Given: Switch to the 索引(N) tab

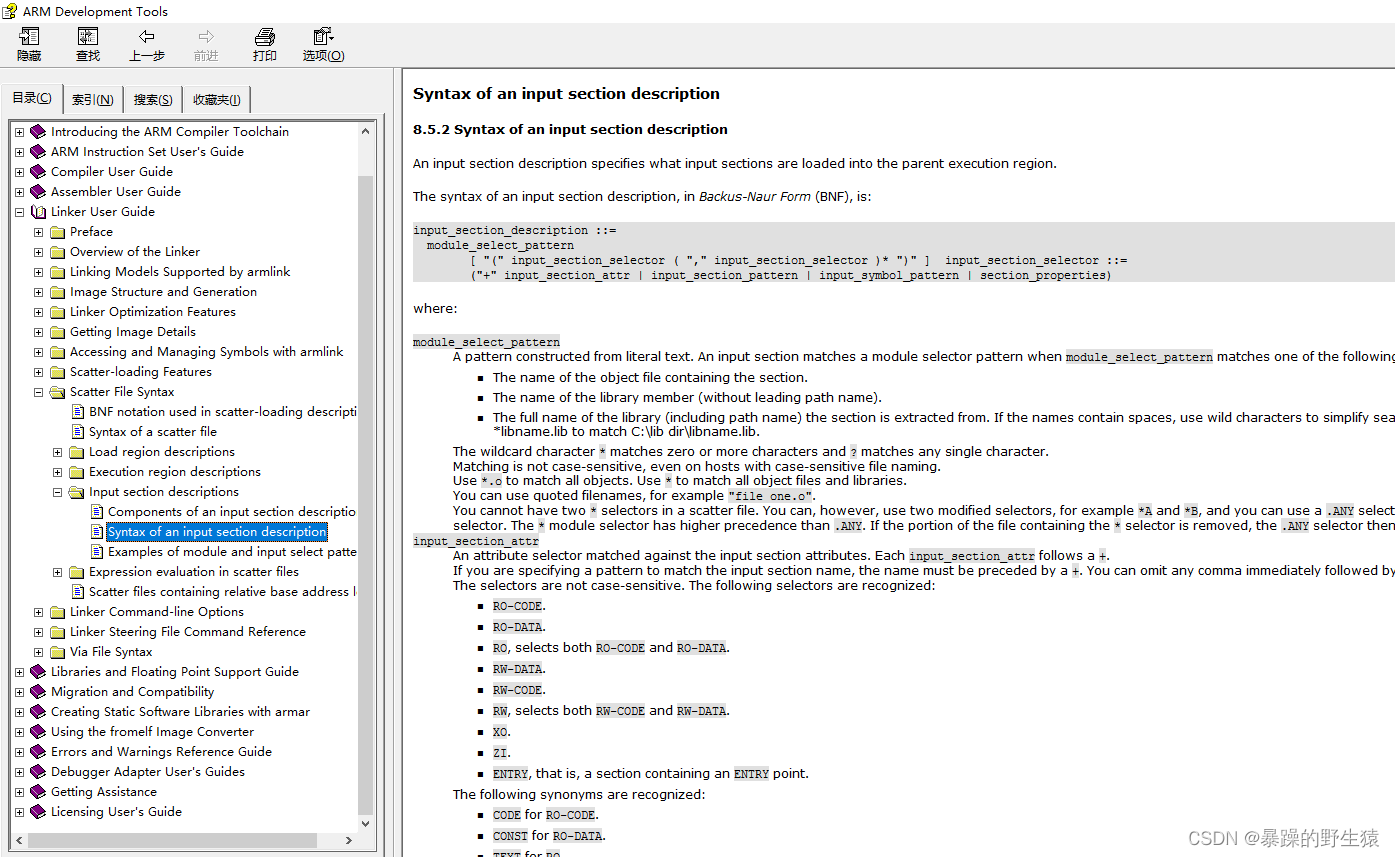Looking at the screenshot, I should pyautogui.click(x=92, y=98).
